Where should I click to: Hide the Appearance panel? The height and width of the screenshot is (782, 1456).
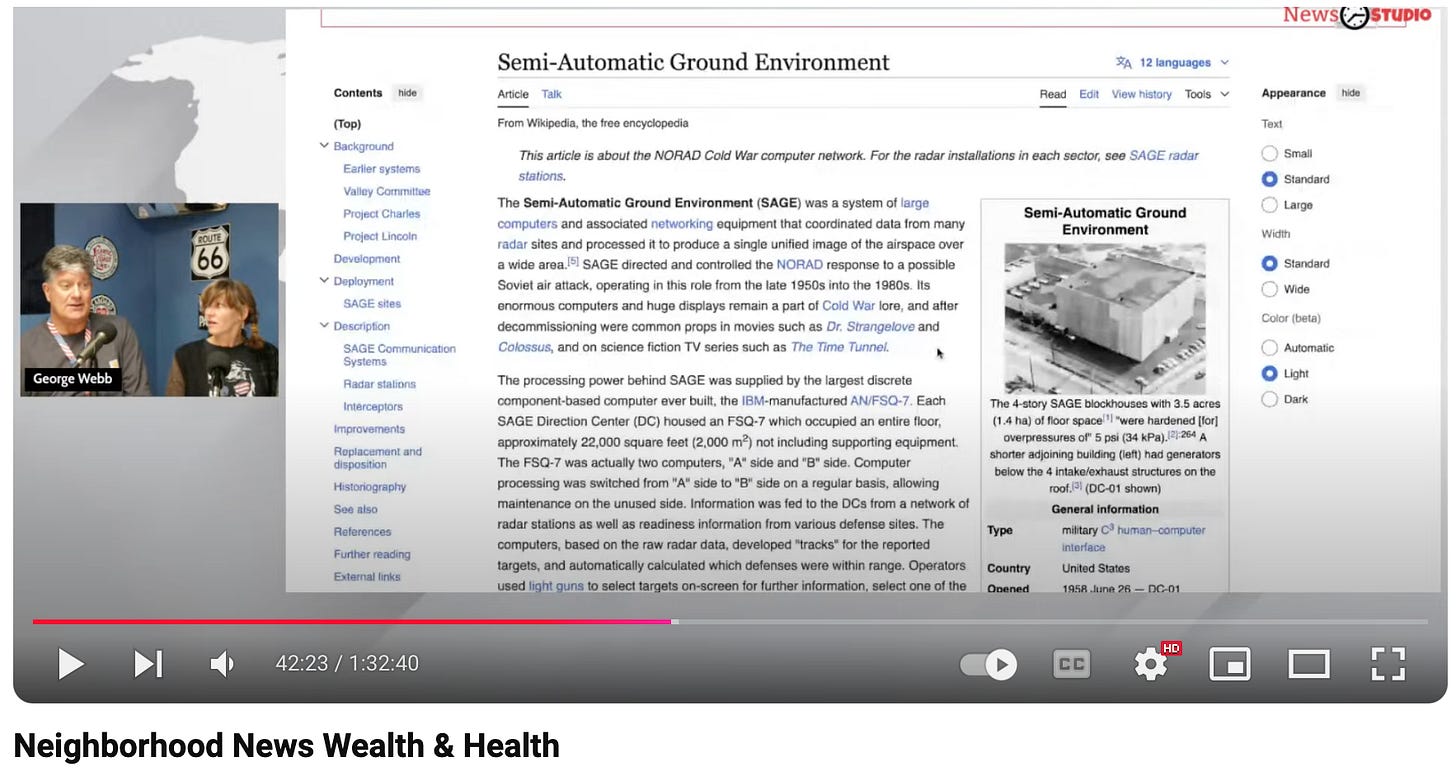pos(1350,93)
